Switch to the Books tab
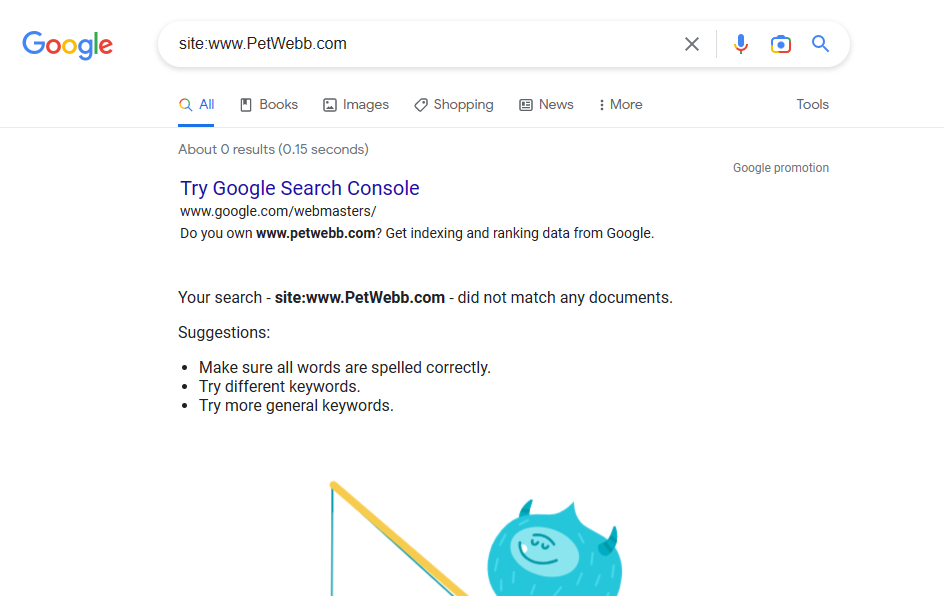 tap(278, 105)
